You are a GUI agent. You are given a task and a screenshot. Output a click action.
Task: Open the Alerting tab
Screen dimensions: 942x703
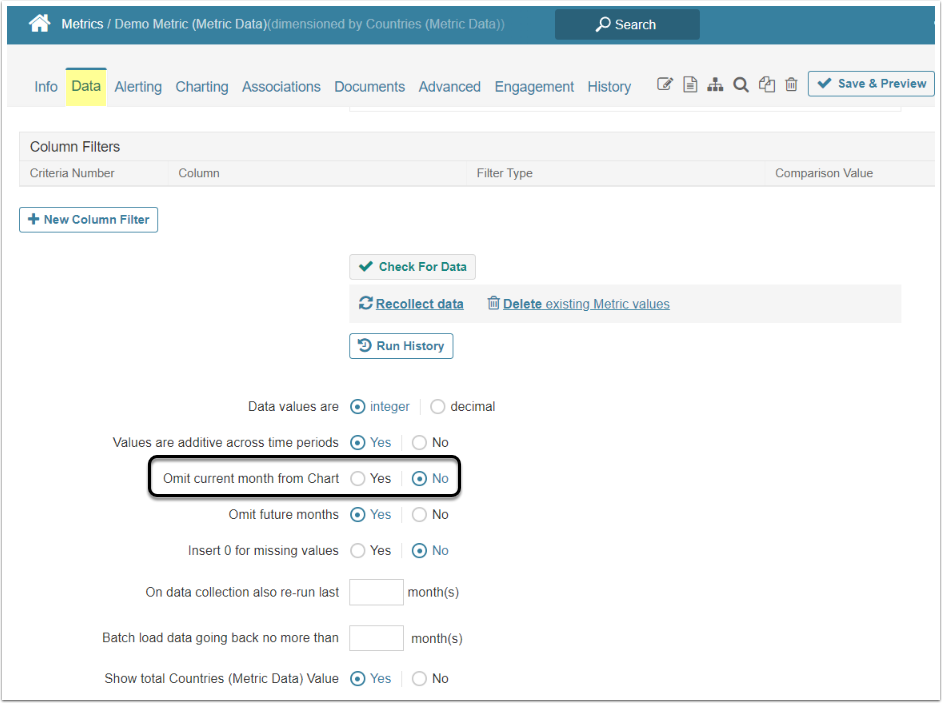138,87
